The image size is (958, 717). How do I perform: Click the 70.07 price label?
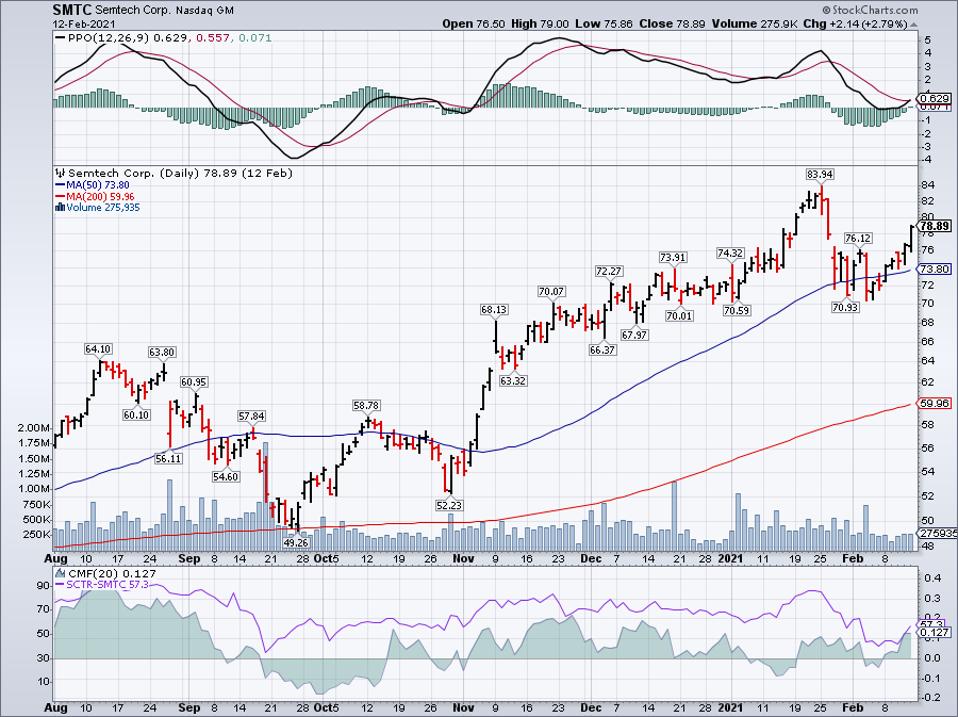click(551, 291)
